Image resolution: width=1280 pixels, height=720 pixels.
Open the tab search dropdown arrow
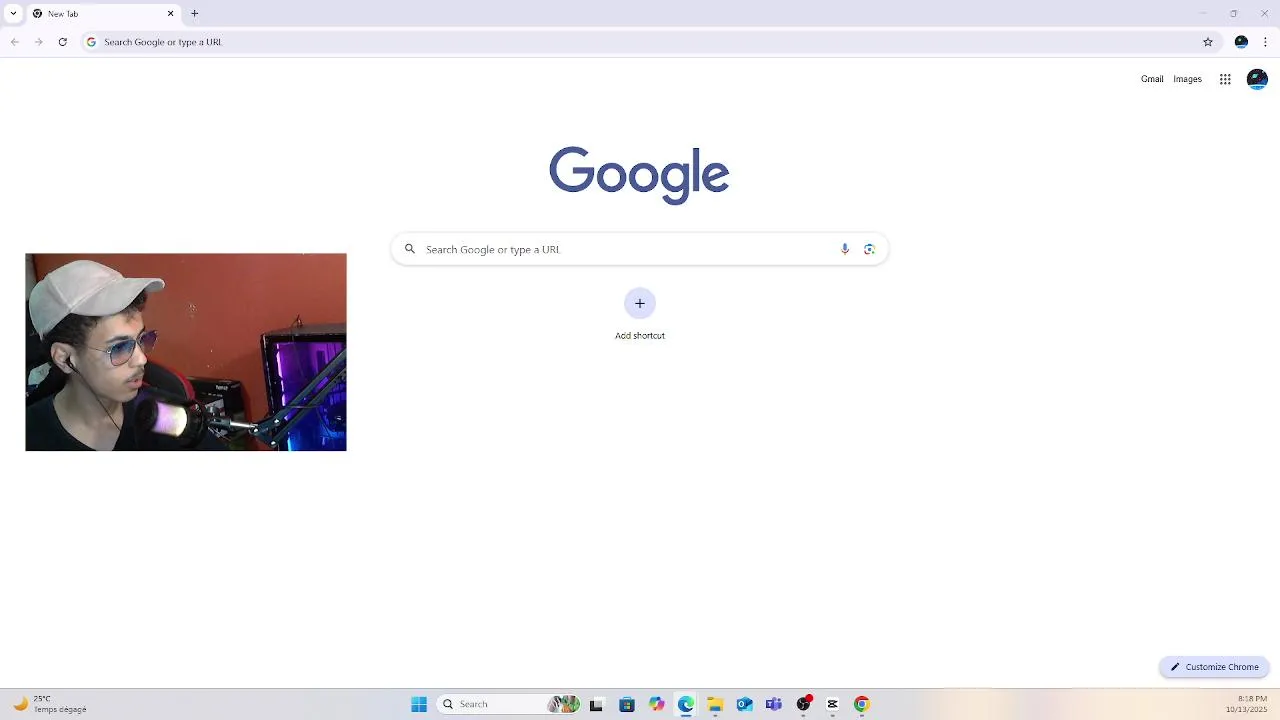coord(13,14)
